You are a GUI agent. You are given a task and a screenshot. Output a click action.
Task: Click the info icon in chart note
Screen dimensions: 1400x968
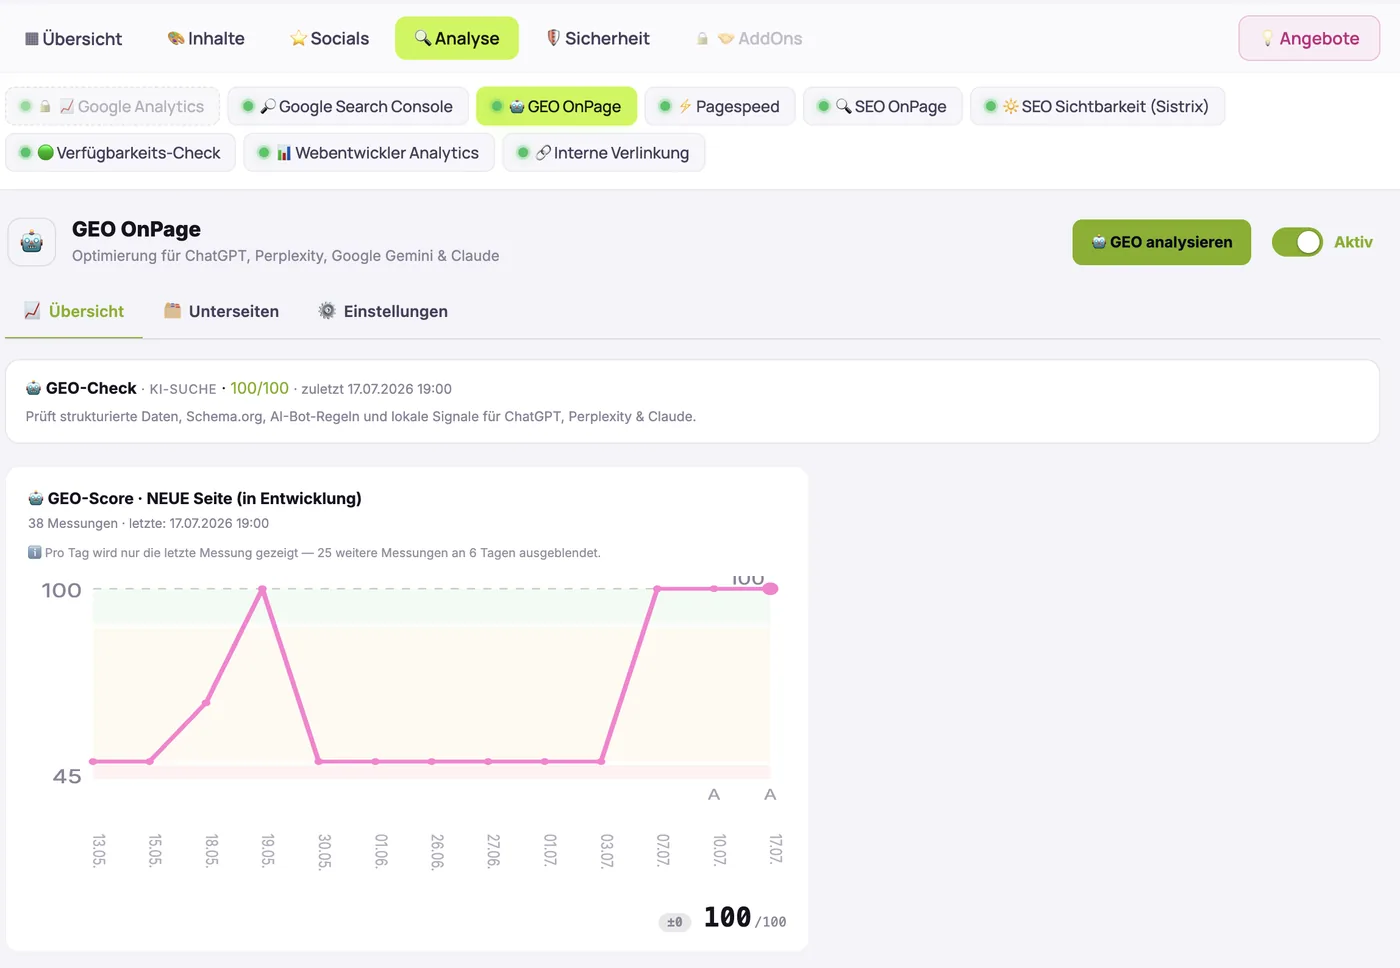(34, 552)
